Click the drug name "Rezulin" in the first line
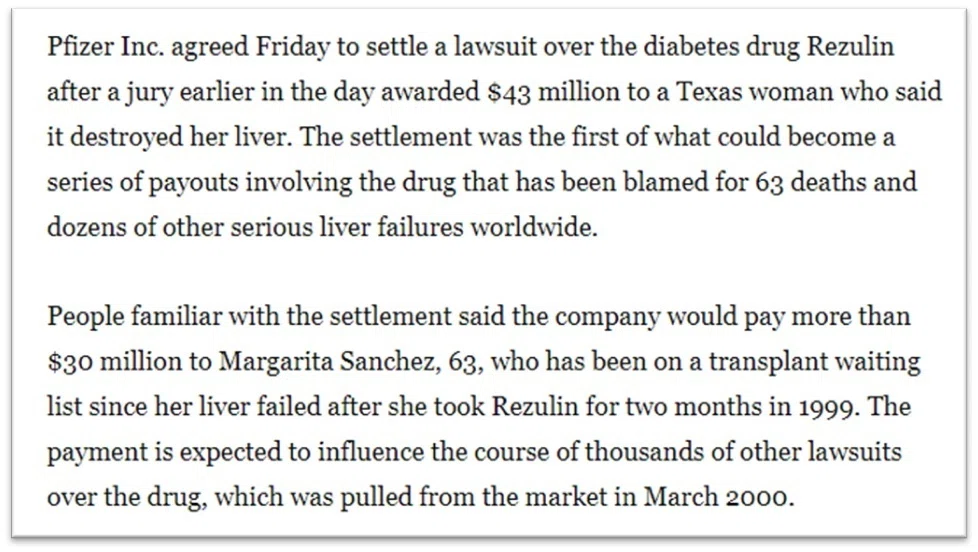Viewport: 978px width, 552px height. (x=850, y=47)
